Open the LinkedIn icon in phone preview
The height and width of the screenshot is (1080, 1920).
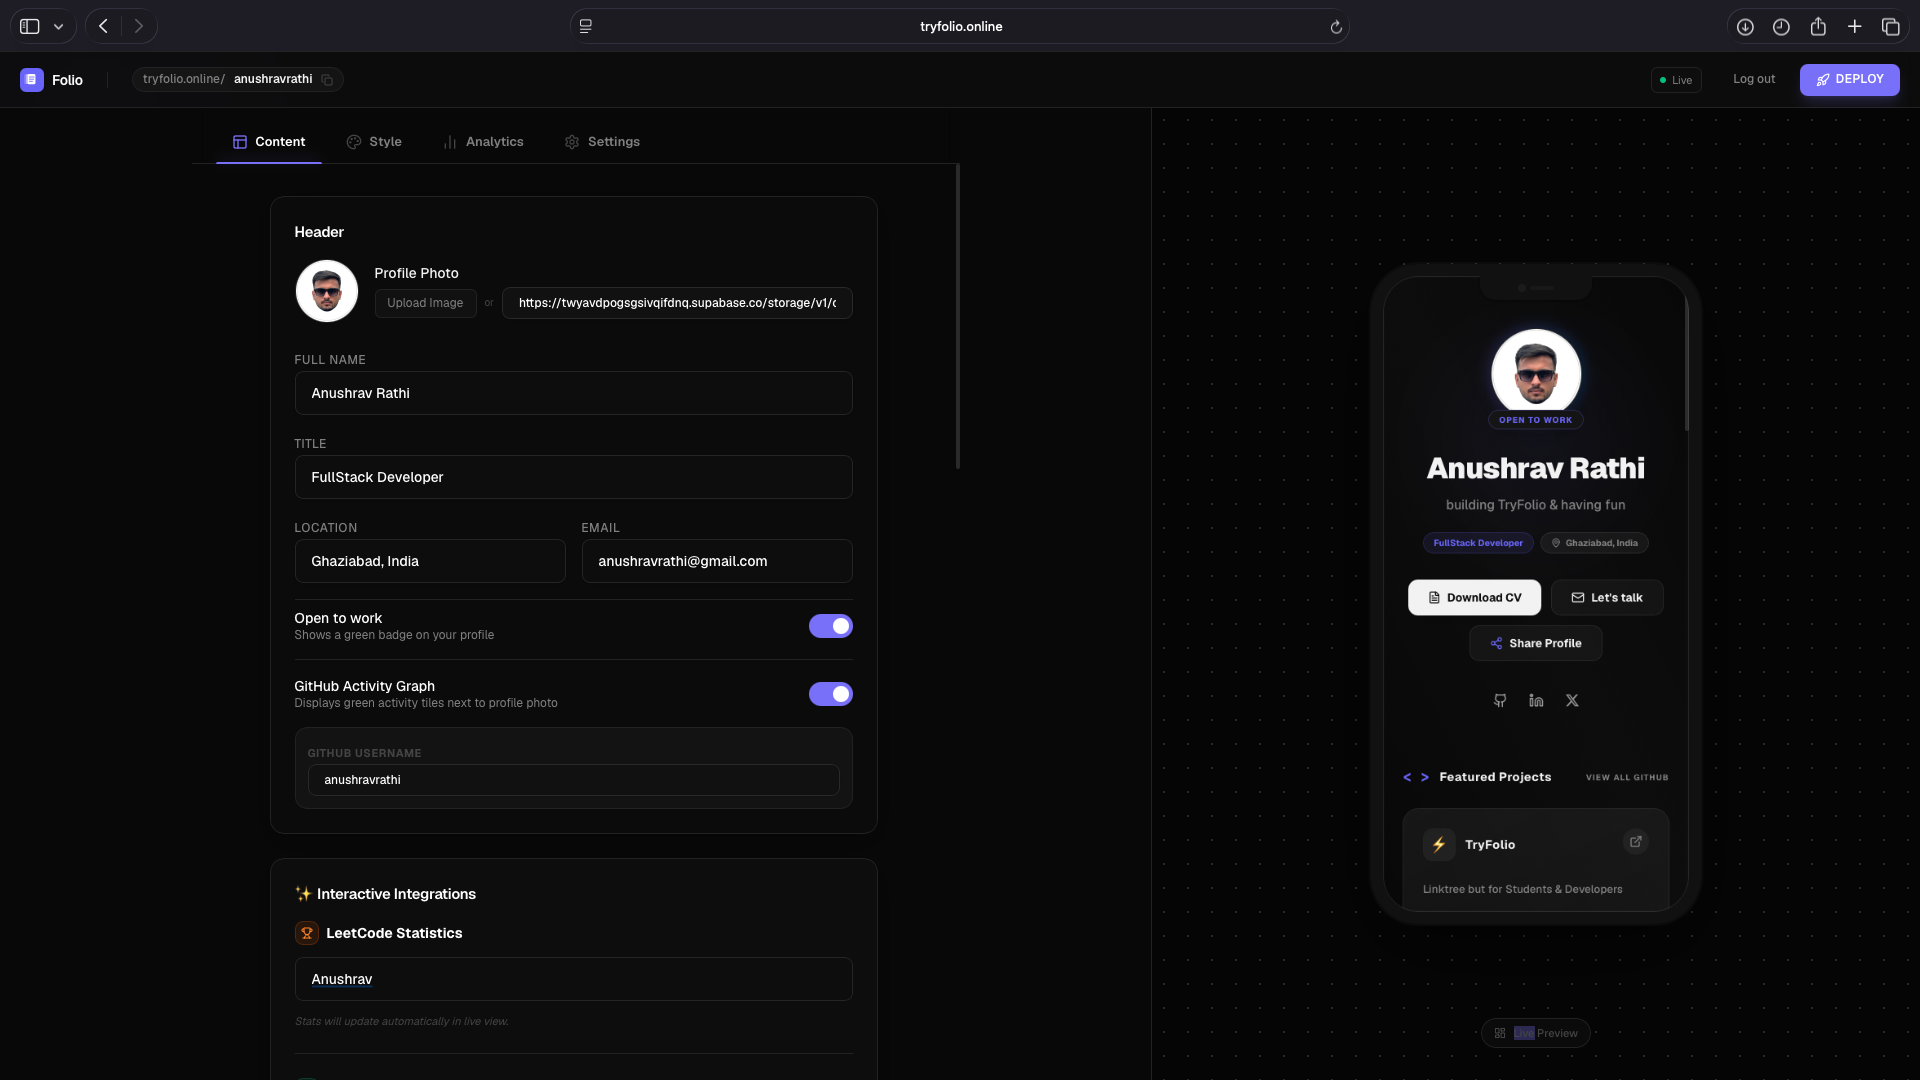click(x=1536, y=701)
